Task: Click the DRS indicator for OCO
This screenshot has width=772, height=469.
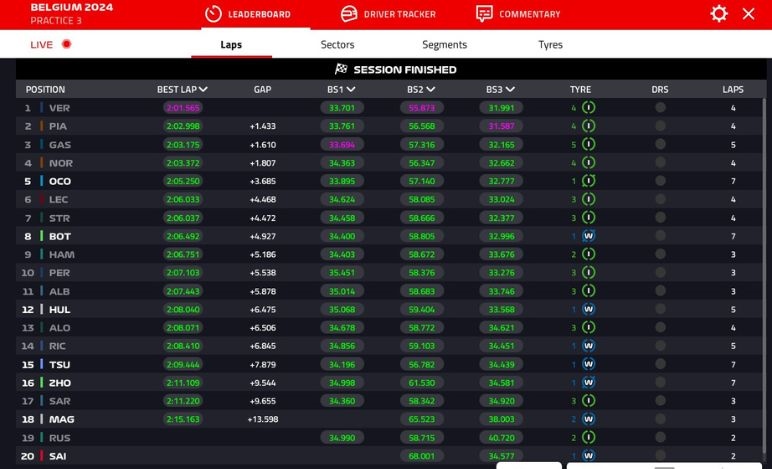Action: point(660,181)
